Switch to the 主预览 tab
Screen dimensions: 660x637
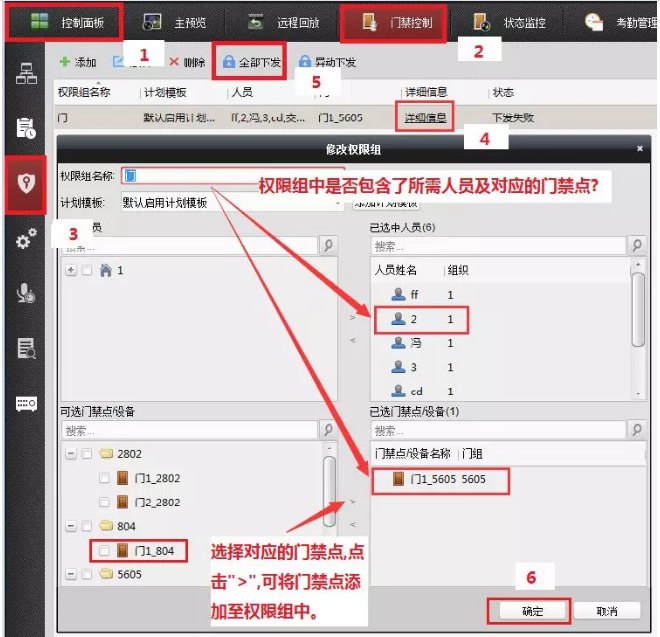[x=175, y=22]
